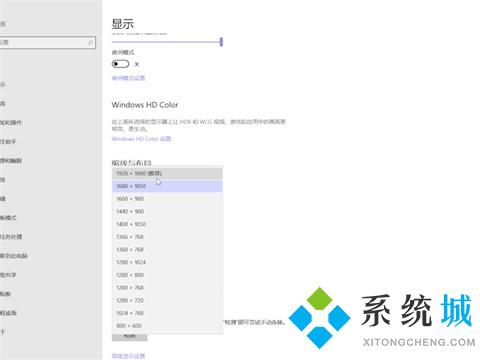Choose 1600 × 900 resolution option
Screen dimensions: 480x360
[x=167, y=199]
